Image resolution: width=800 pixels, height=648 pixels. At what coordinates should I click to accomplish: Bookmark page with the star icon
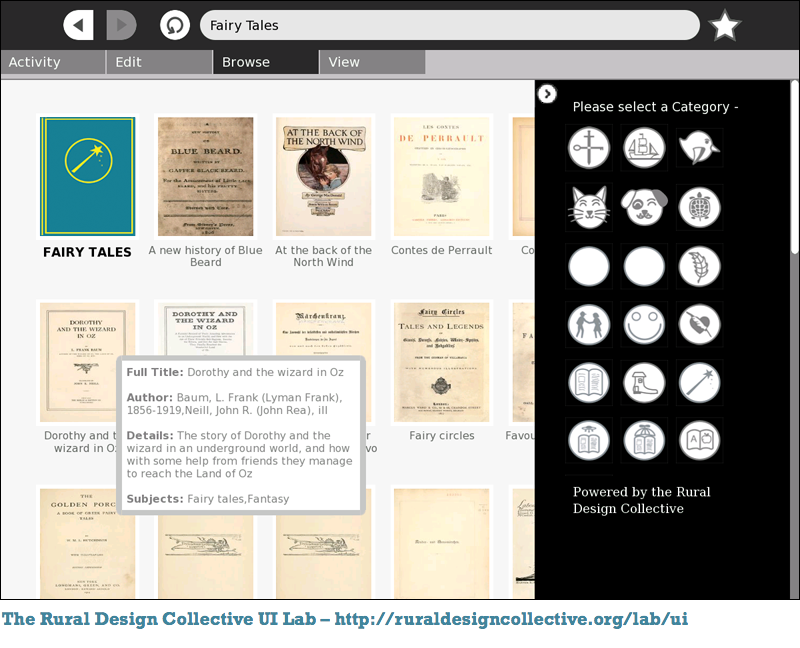tap(725, 25)
